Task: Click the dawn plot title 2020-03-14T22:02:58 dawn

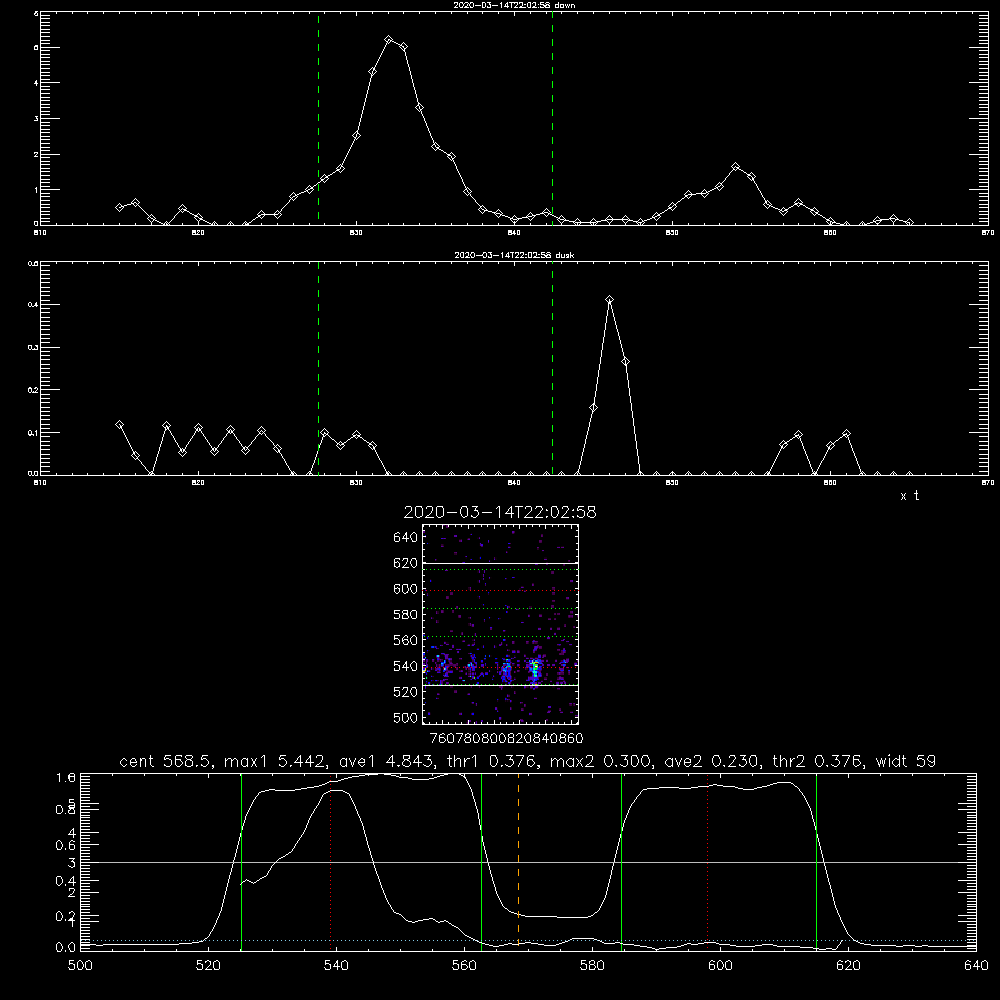Action: click(x=514, y=5)
